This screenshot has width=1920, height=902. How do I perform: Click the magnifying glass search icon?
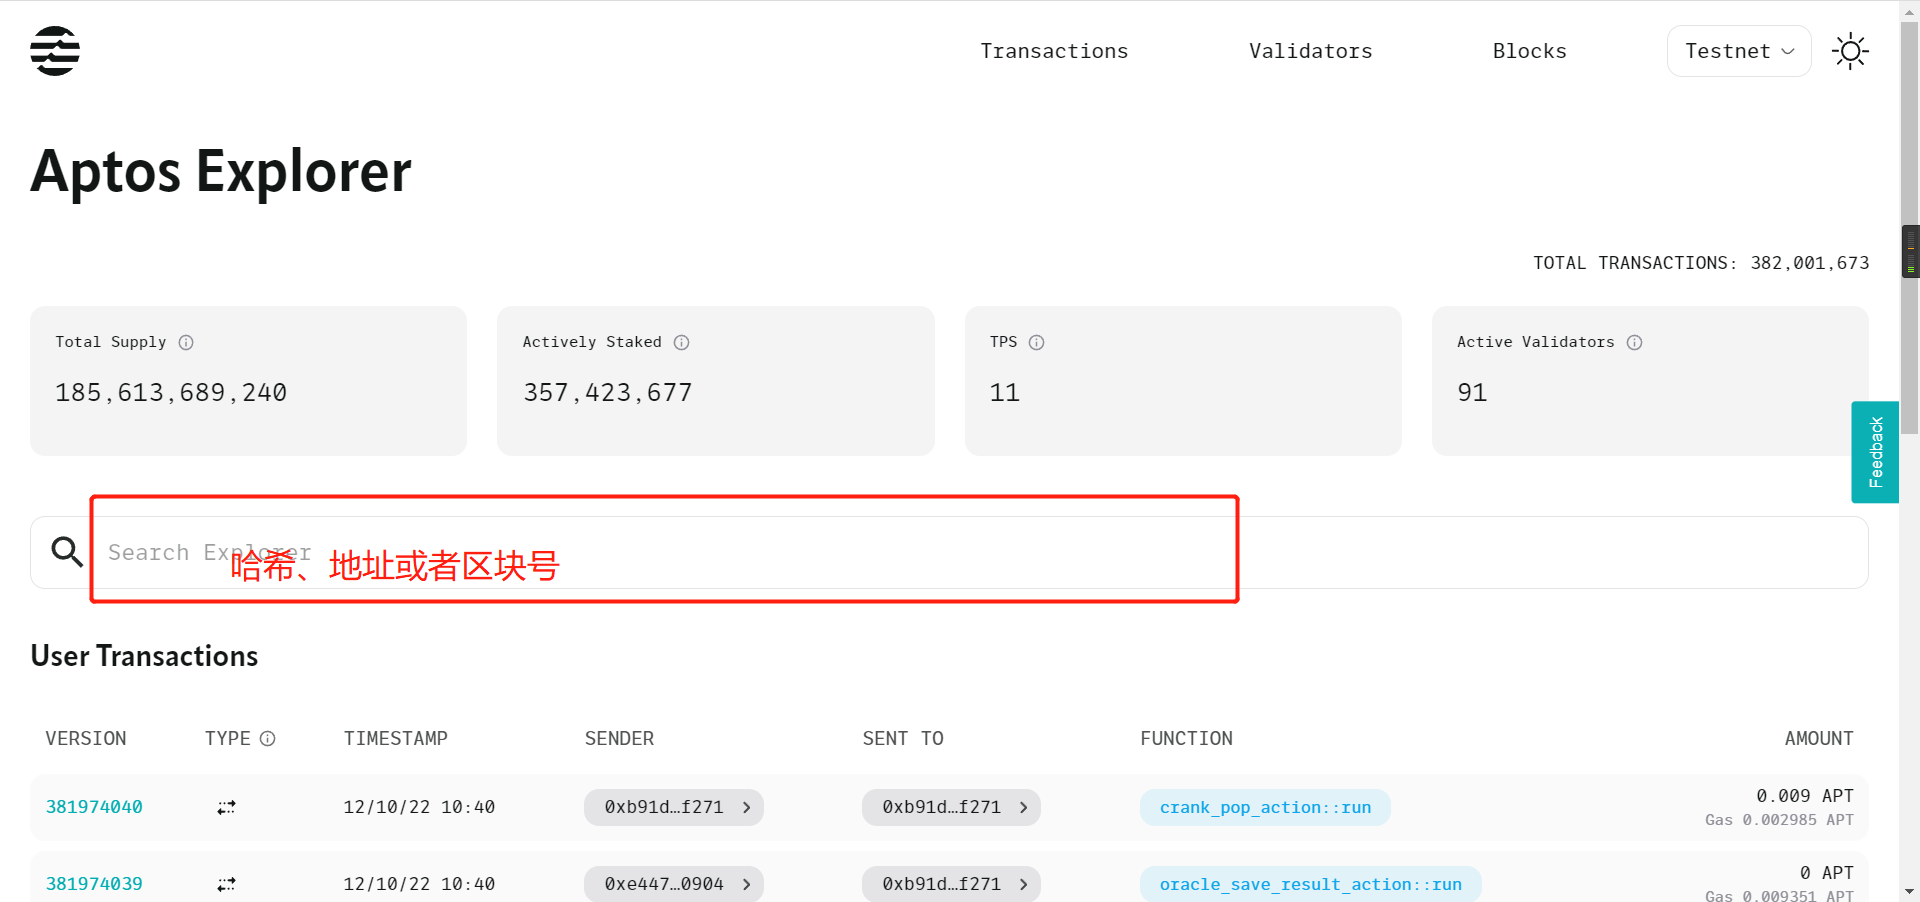tap(67, 552)
